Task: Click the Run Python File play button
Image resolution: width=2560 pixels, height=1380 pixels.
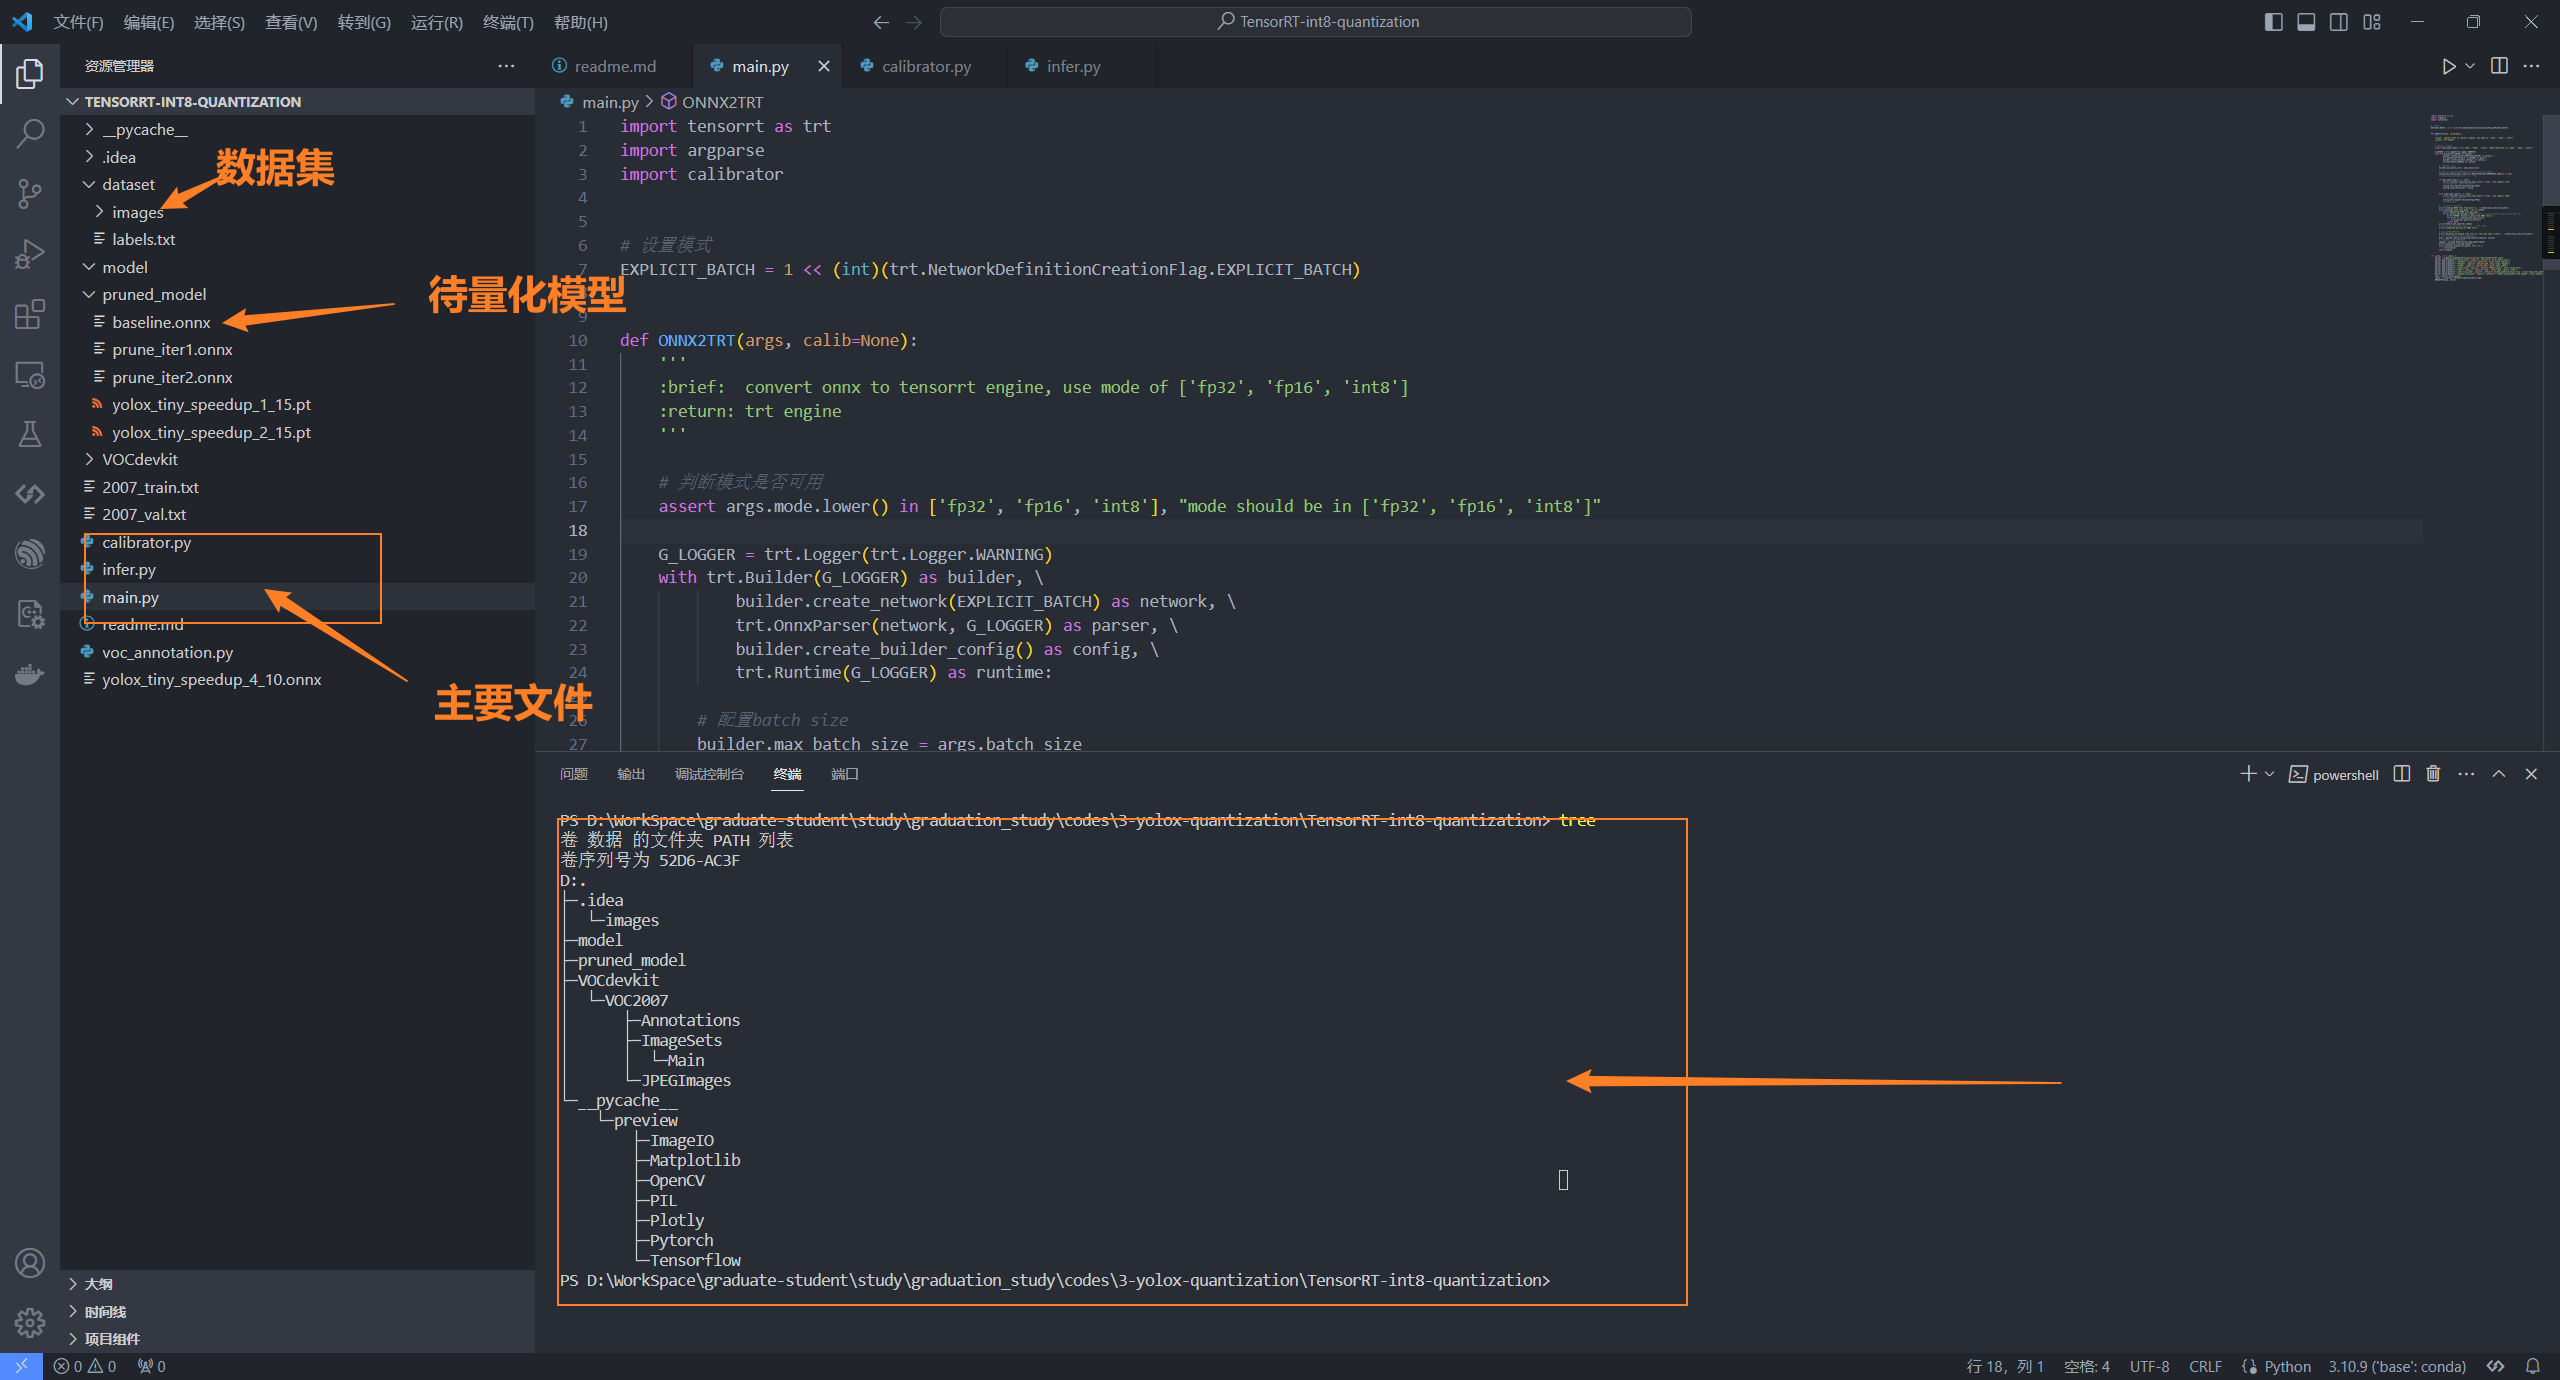Action: 2448,66
